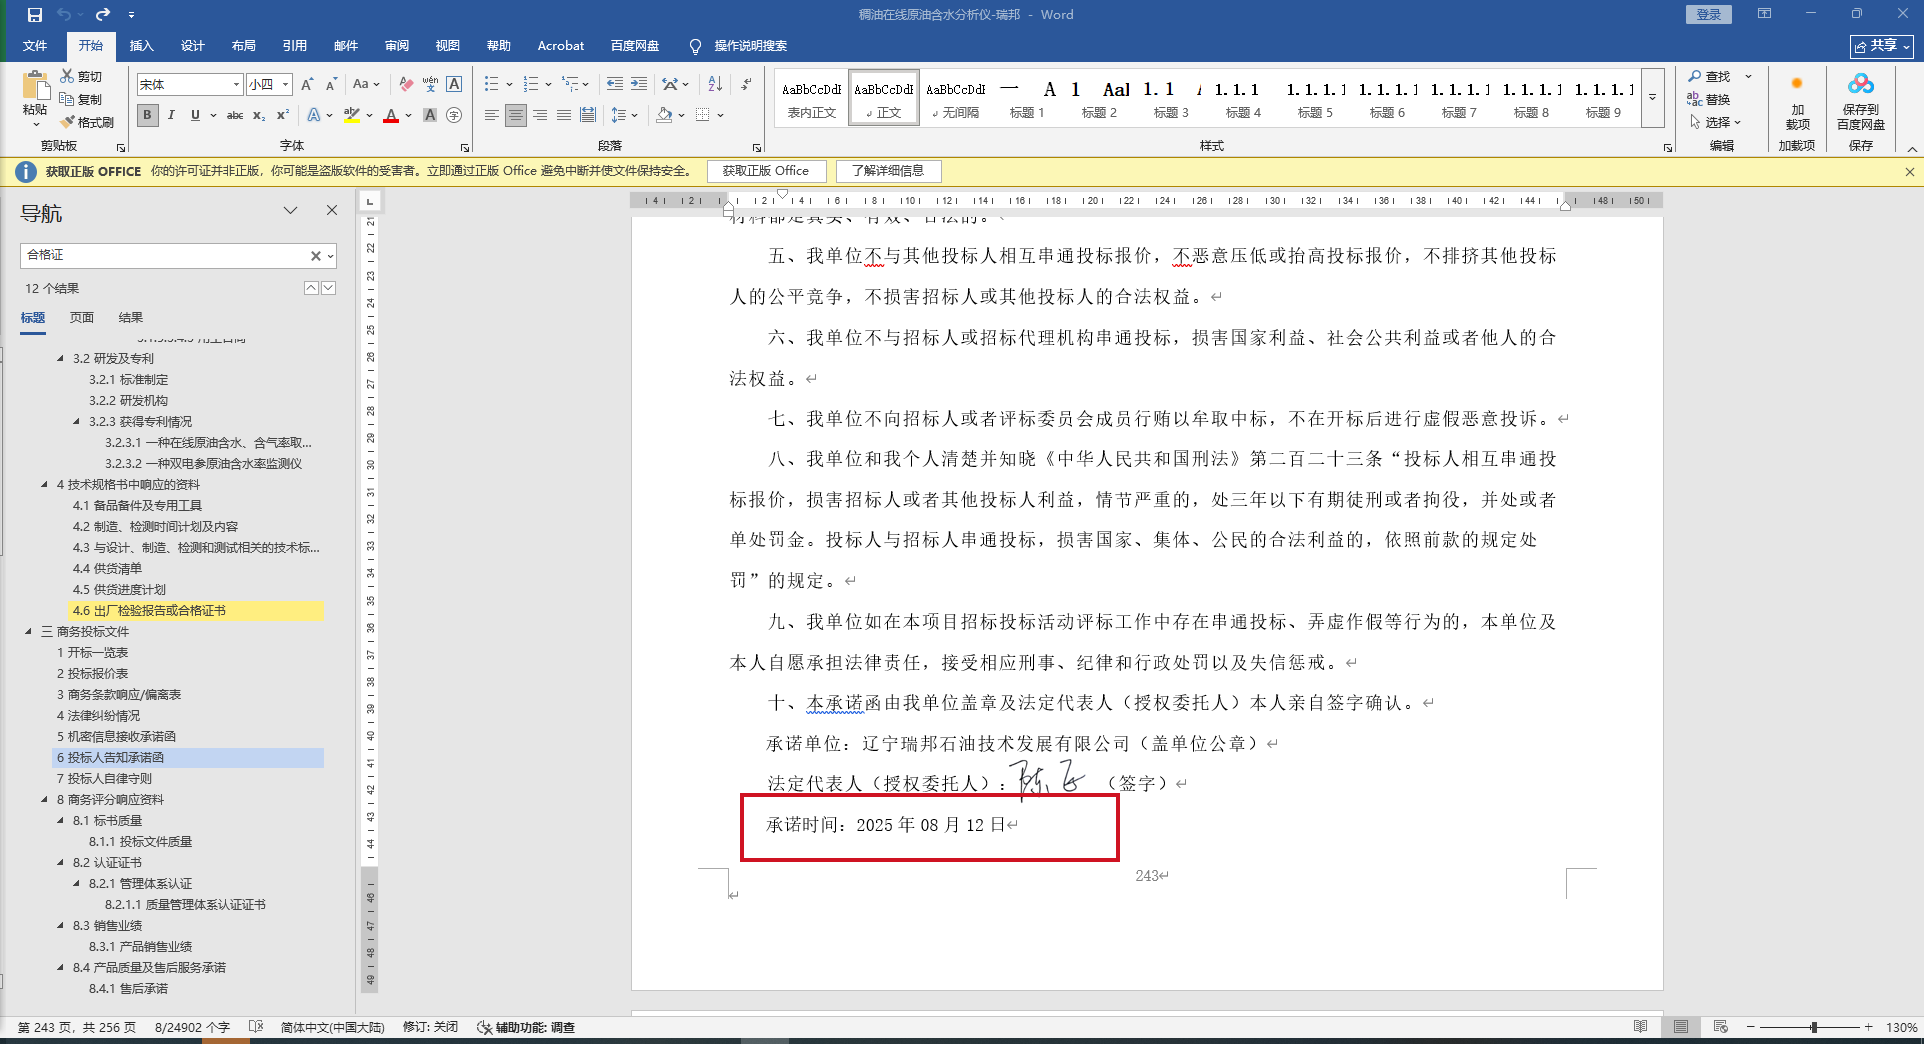
Task: Toggle Italic formatting
Action: (171, 115)
